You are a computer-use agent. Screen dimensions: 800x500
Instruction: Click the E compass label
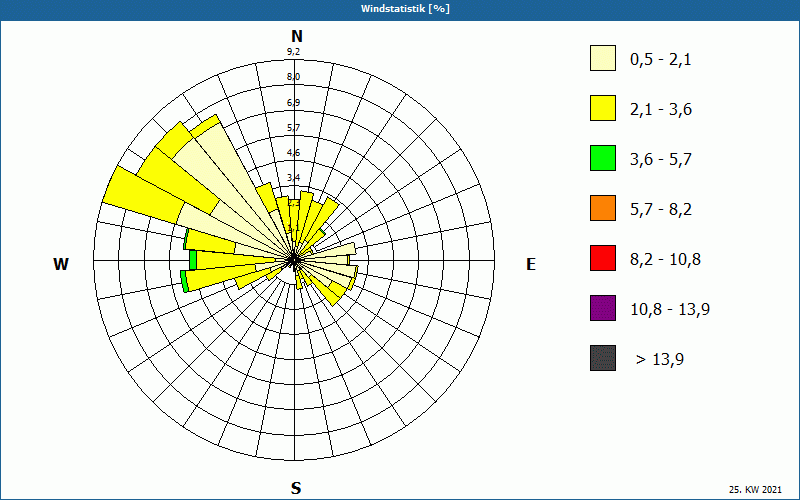click(x=531, y=264)
